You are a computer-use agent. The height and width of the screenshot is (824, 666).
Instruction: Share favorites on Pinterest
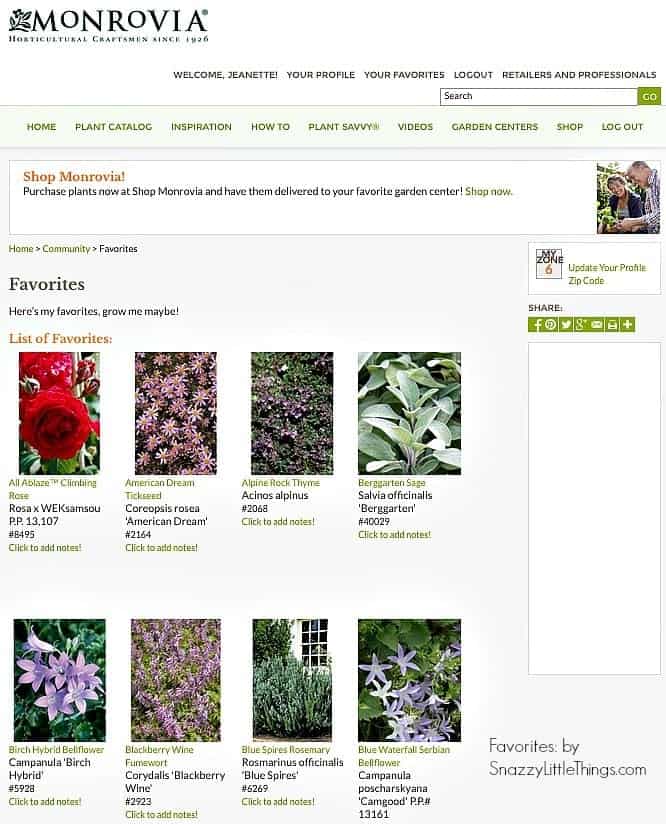550,324
